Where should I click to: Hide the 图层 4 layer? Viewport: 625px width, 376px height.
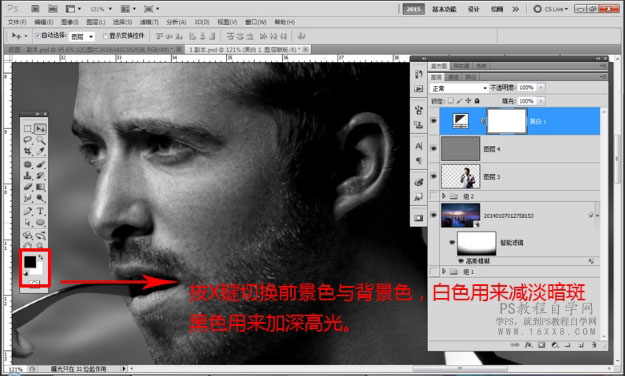434,149
